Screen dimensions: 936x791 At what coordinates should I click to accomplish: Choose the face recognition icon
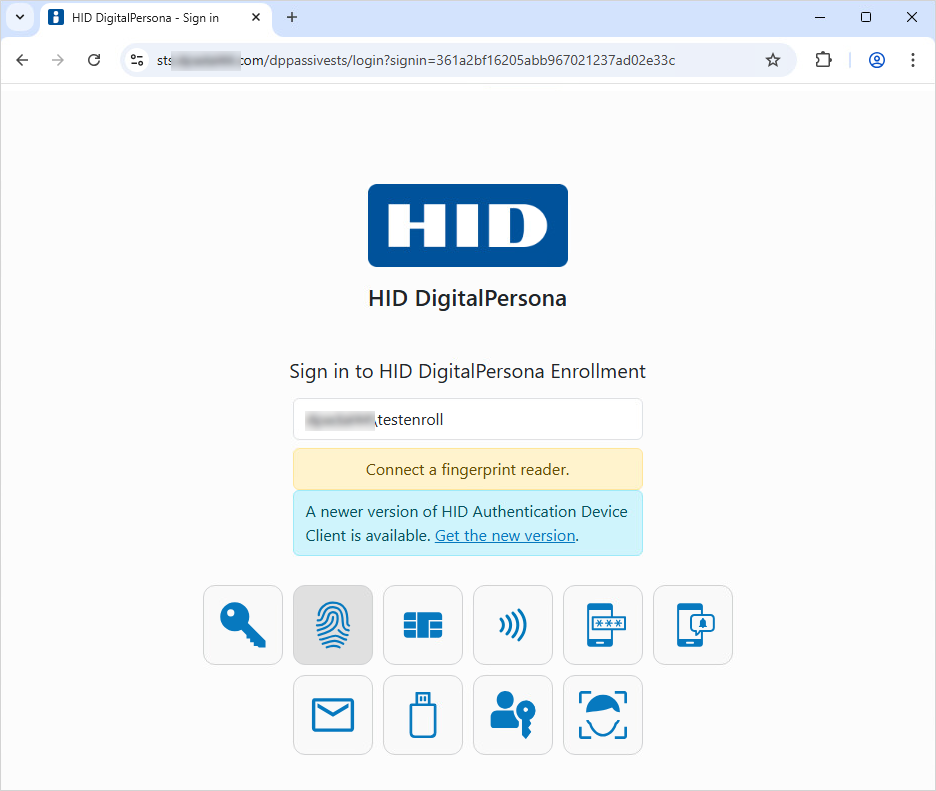click(603, 715)
